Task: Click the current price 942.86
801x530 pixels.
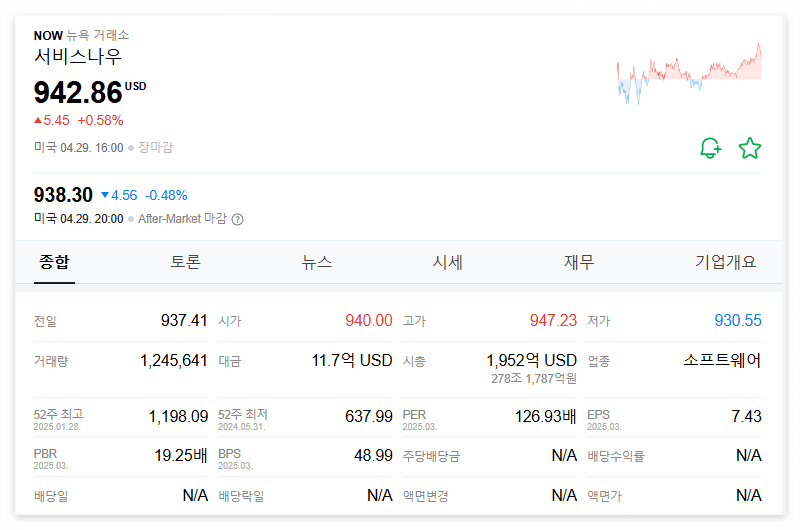Action: [x=78, y=92]
